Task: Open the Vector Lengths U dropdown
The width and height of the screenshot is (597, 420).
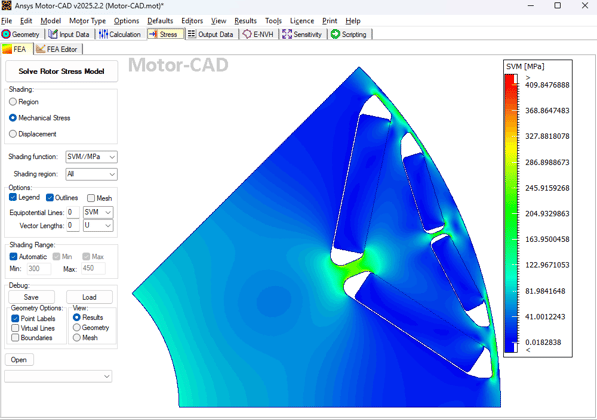Action: pos(98,225)
